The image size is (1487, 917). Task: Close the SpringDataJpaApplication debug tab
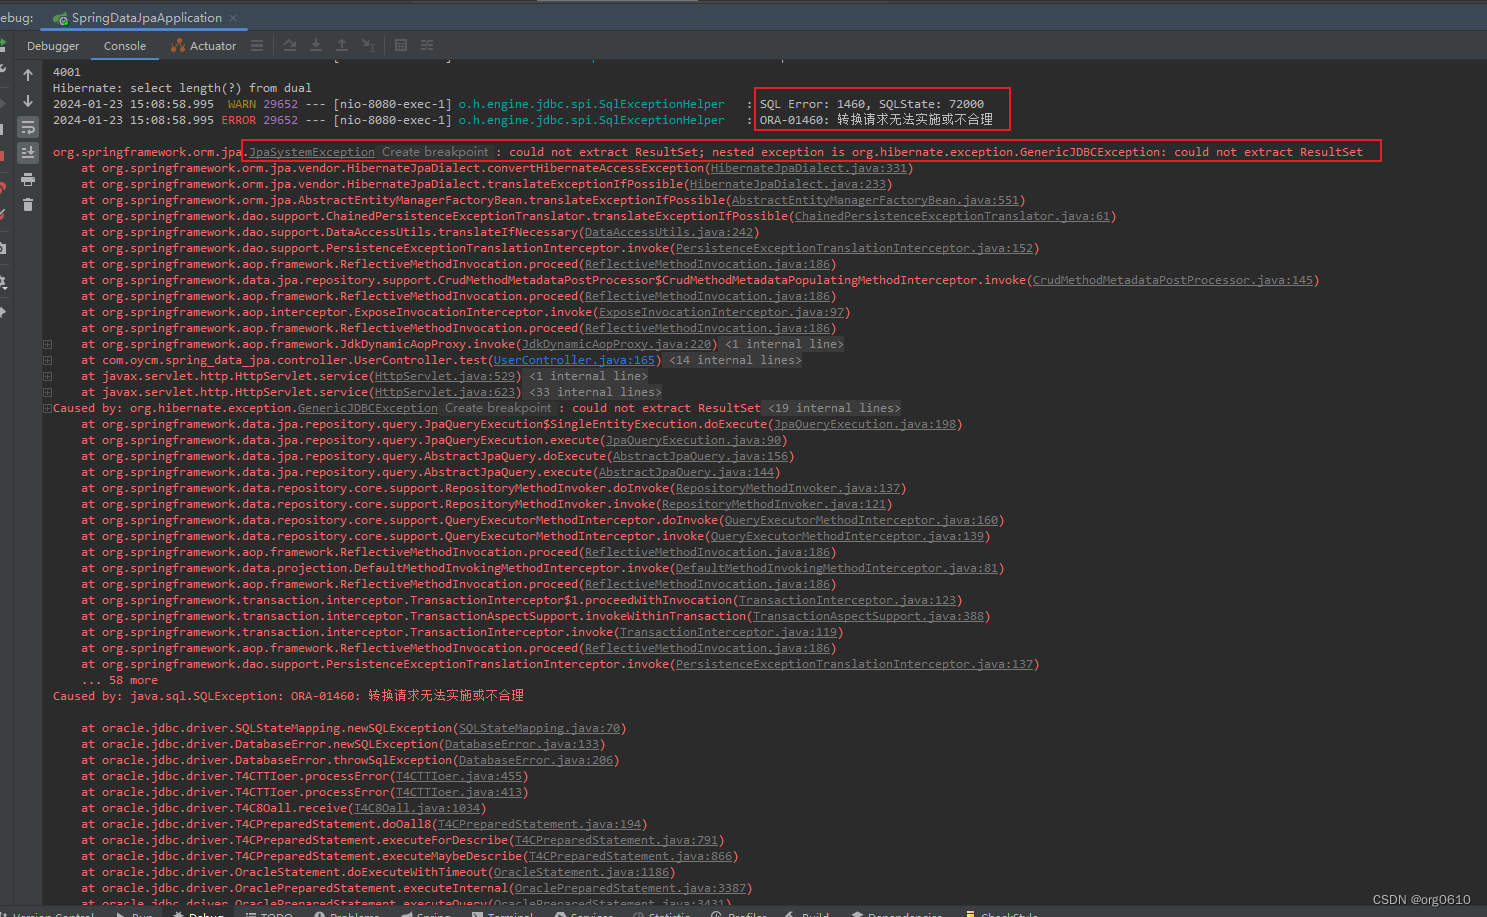233,18
